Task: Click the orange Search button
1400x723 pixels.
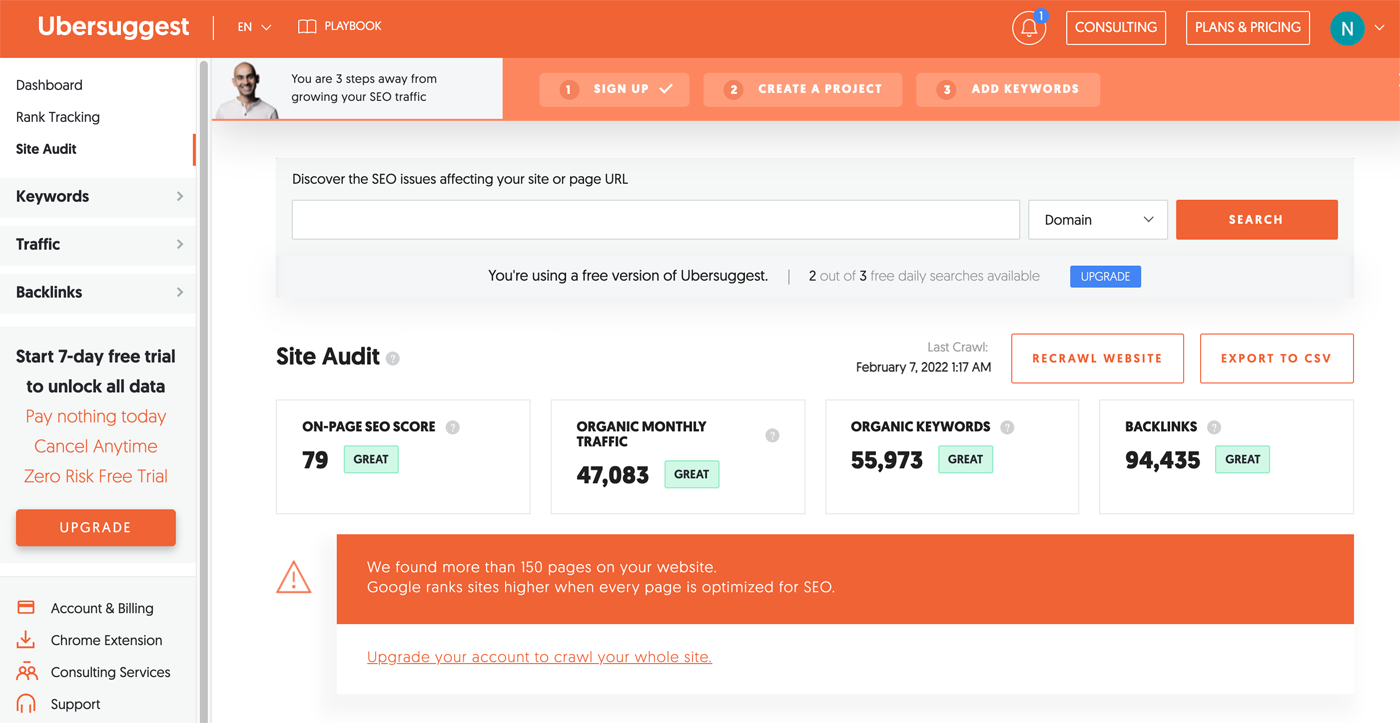Action: pyautogui.click(x=1256, y=220)
